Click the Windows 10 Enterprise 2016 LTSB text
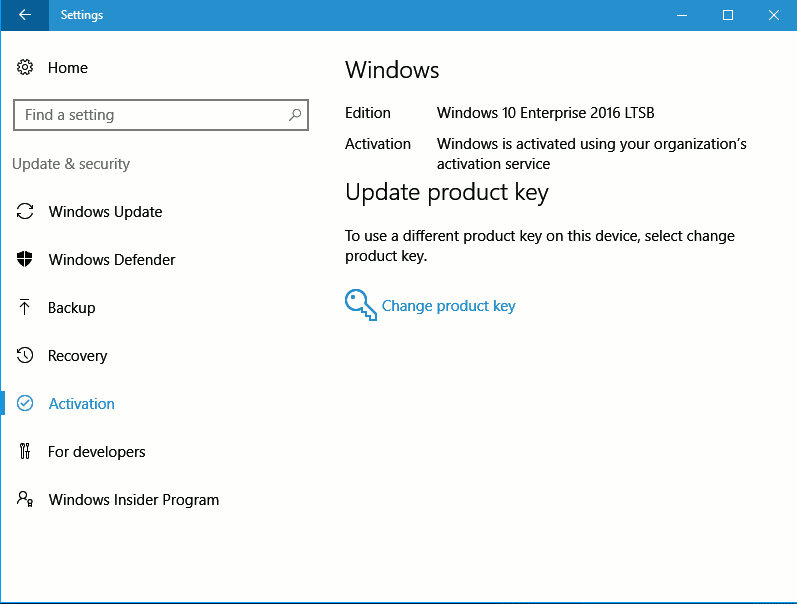Viewport: 797px width, 604px height. click(x=545, y=112)
